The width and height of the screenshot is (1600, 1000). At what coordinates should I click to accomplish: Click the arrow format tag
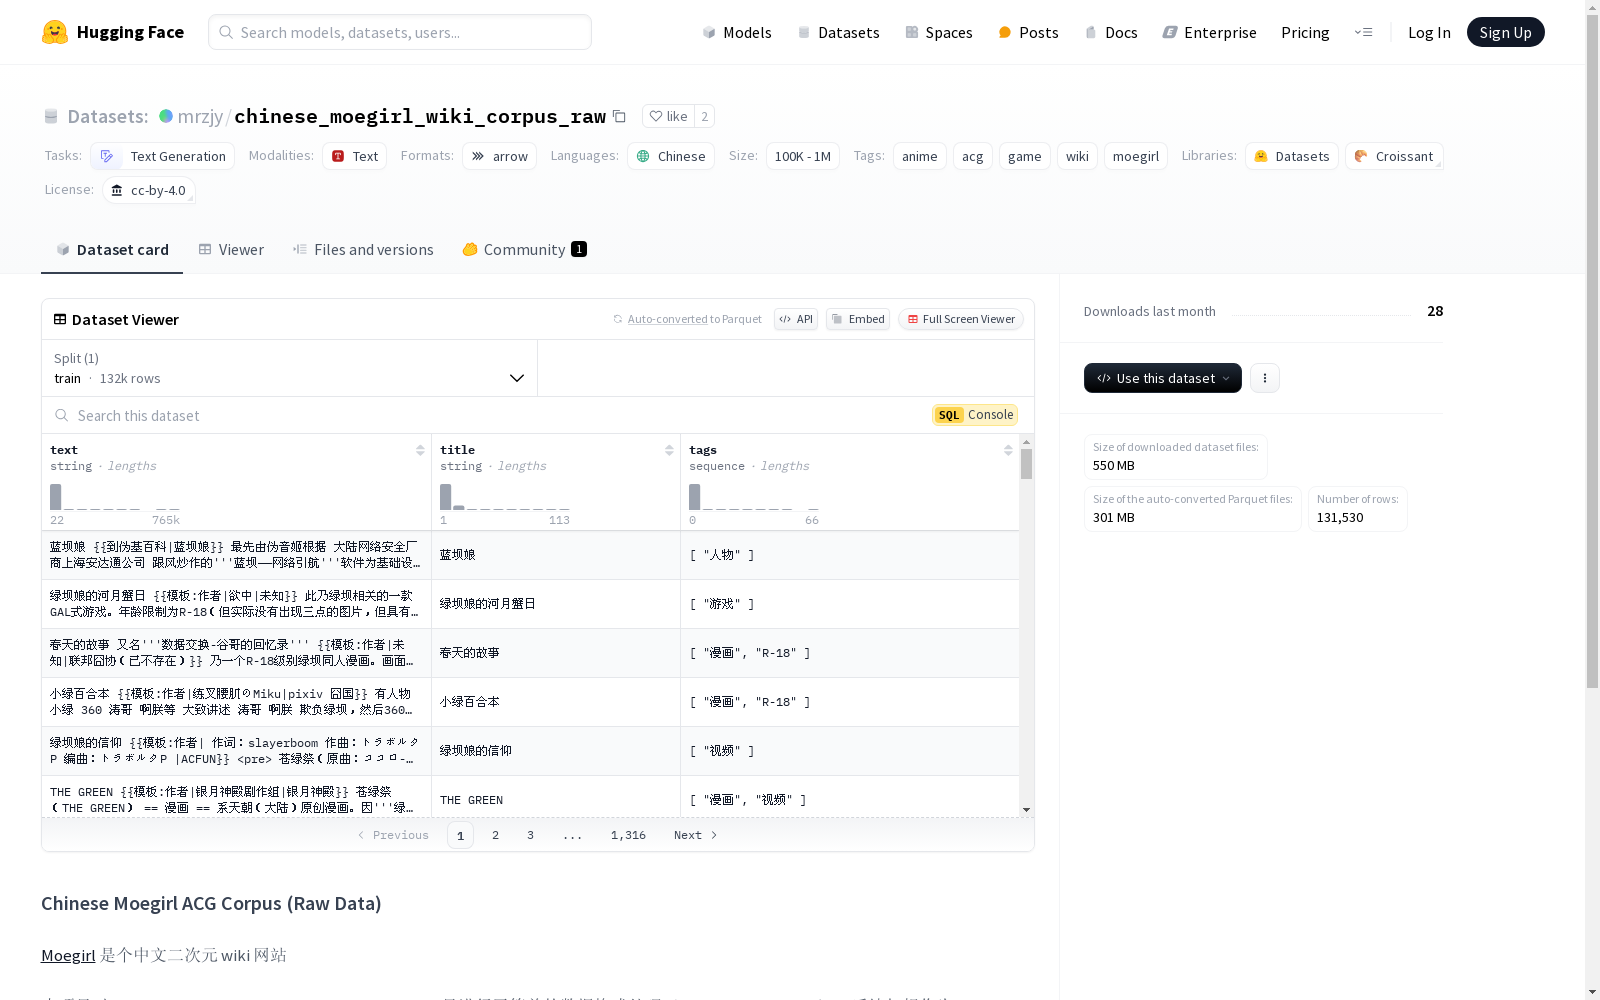pyautogui.click(x=499, y=156)
